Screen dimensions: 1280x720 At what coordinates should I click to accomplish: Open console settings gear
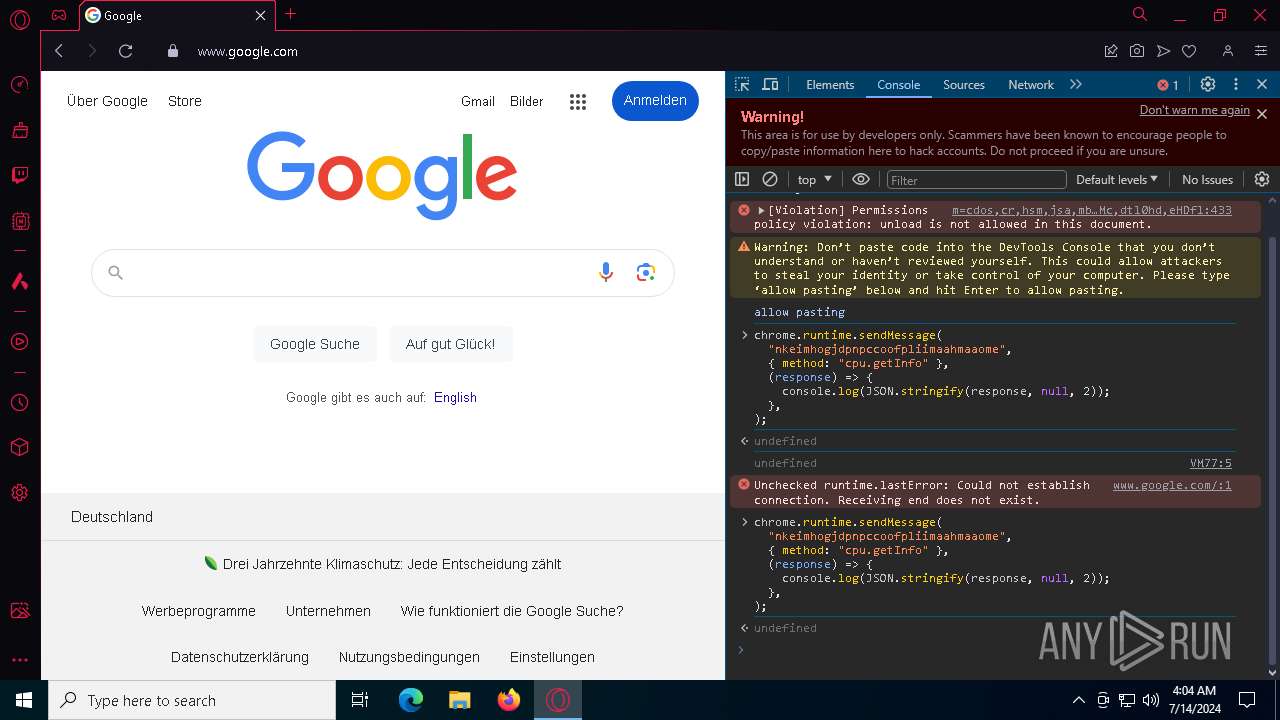(x=1262, y=179)
